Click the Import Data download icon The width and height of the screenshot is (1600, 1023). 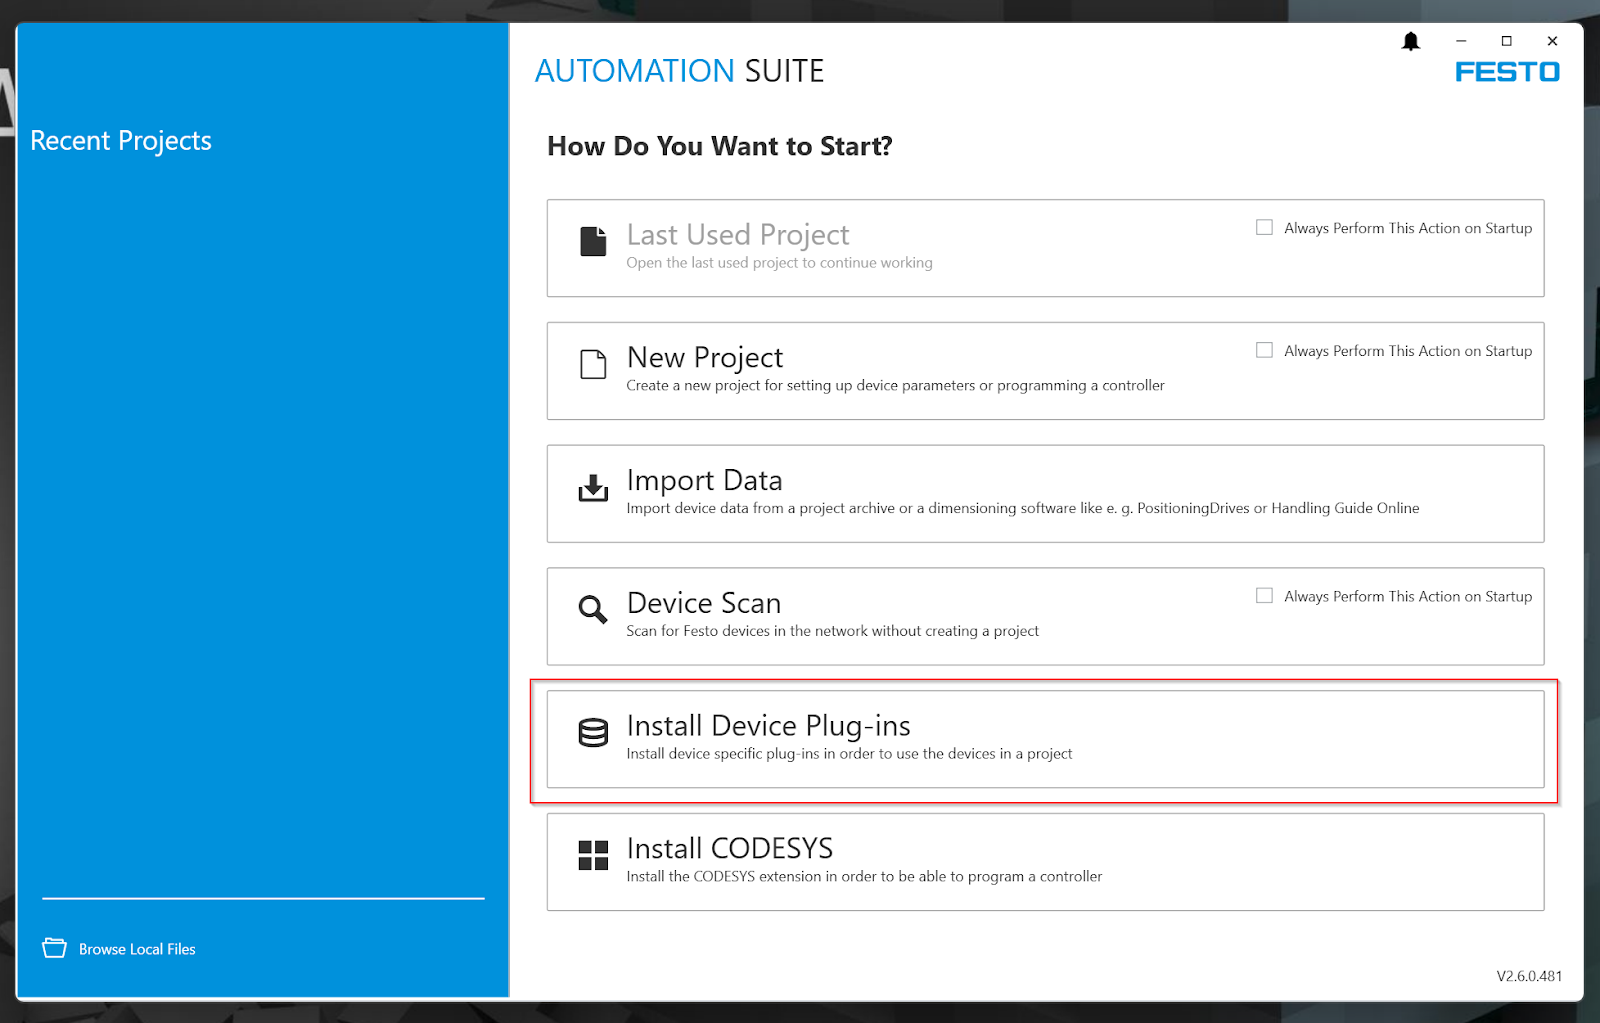click(593, 487)
